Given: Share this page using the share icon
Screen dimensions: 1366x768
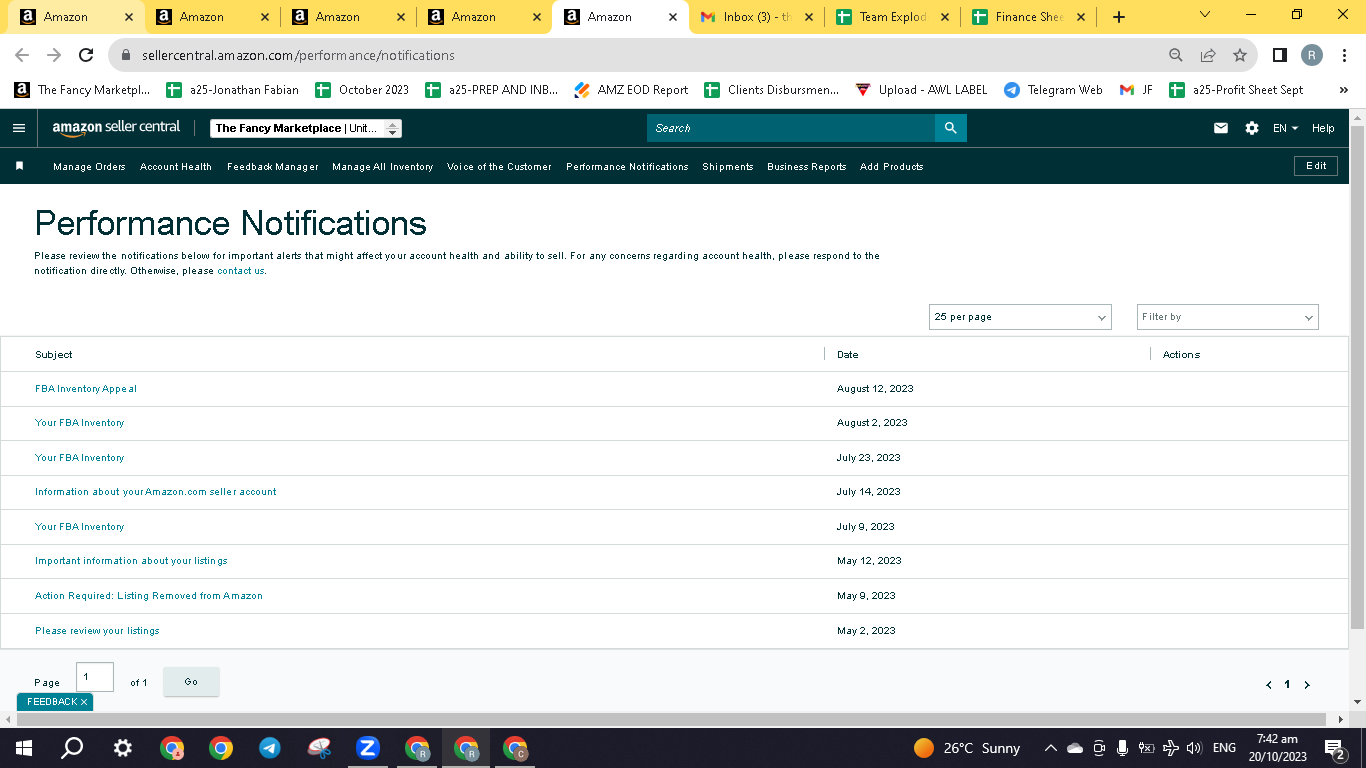Looking at the screenshot, I should coord(1208,55).
